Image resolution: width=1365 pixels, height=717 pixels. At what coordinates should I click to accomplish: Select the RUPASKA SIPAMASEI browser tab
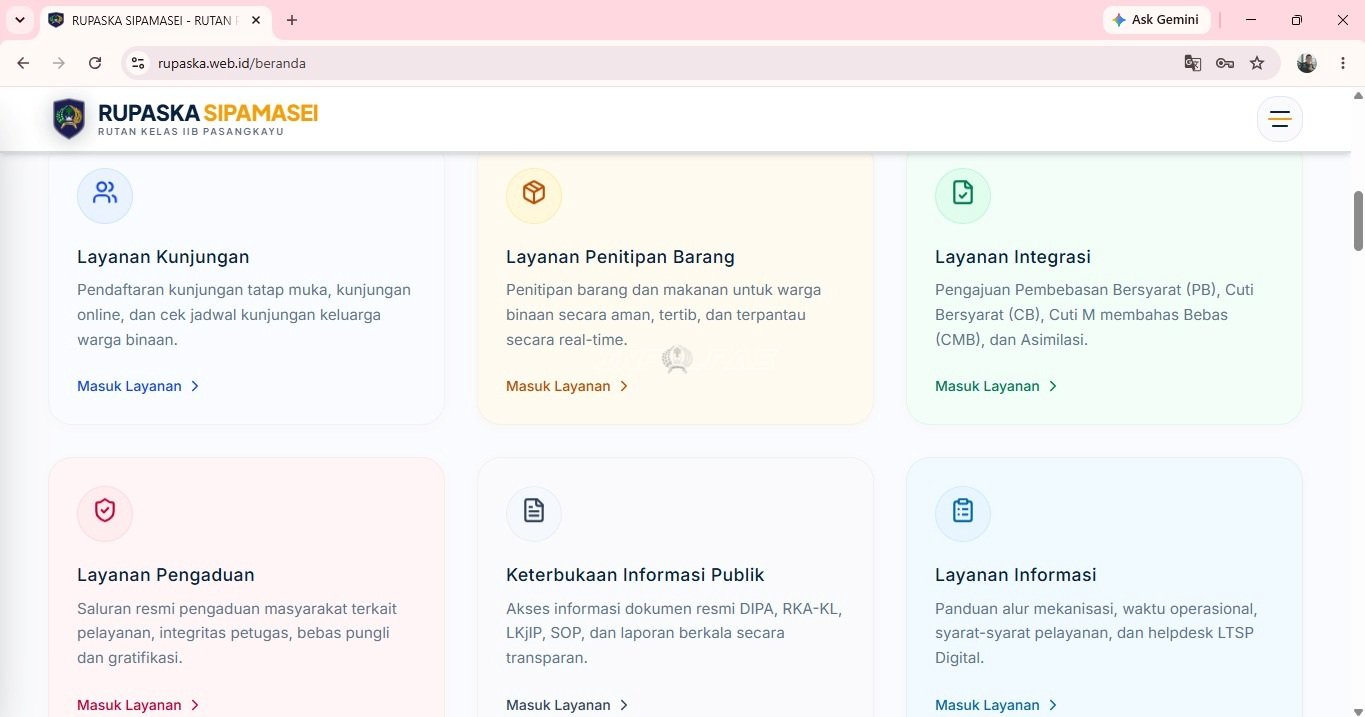[155, 20]
